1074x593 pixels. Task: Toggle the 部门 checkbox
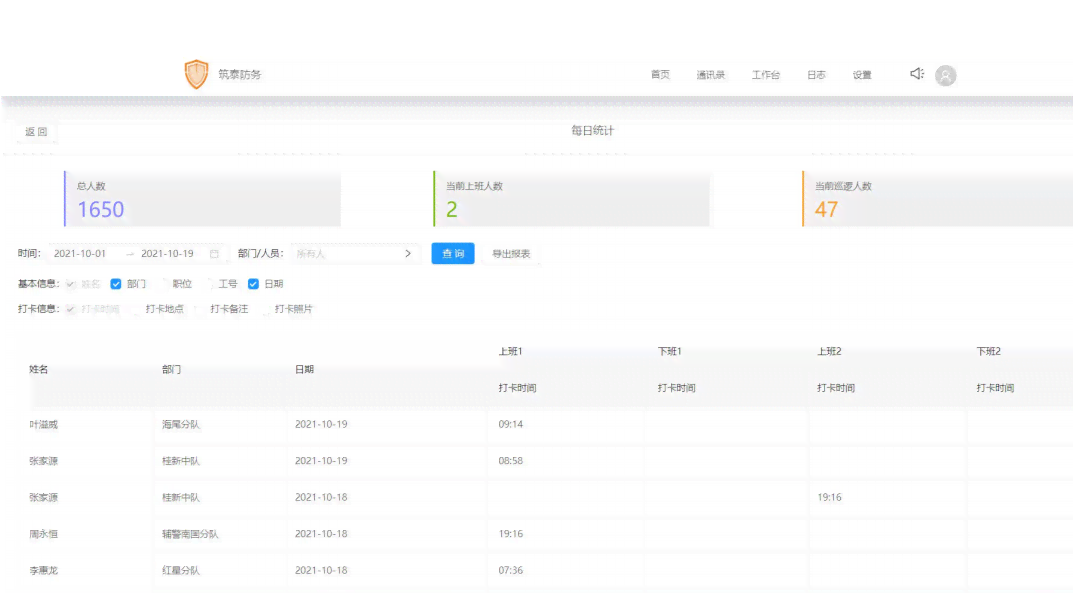click(x=116, y=284)
